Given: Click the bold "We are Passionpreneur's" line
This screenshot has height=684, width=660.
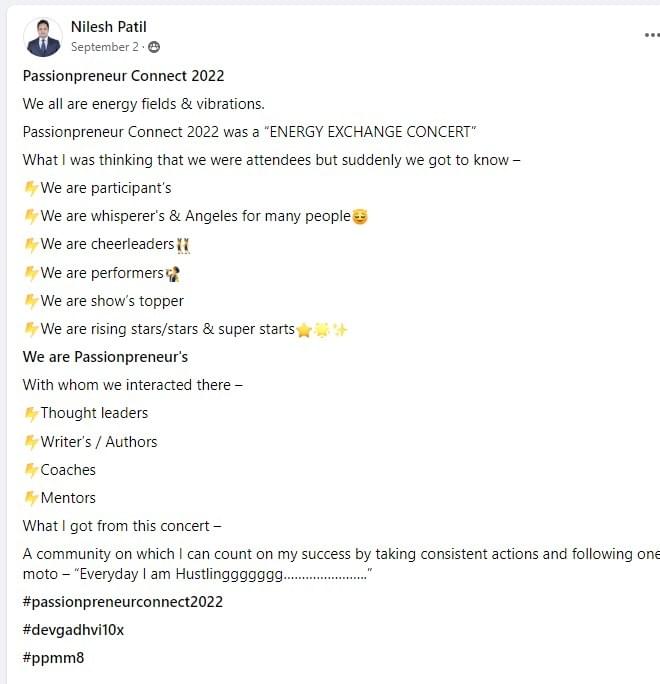Looking at the screenshot, I should pyautogui.click(x=105, y=357).
